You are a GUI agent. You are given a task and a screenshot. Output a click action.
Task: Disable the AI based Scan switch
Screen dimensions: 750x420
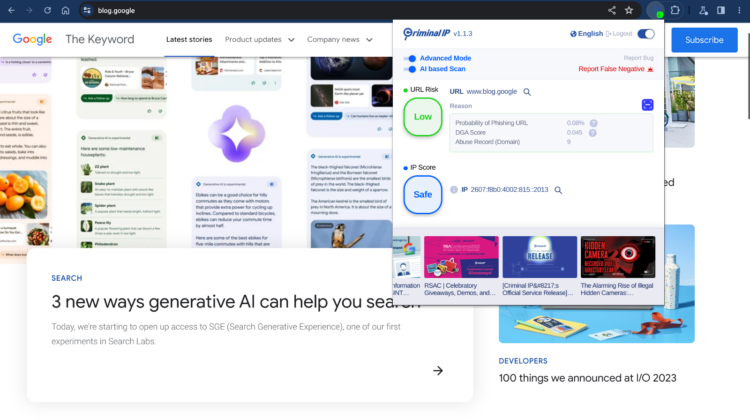pyautogui.click(x=410, y=69)
